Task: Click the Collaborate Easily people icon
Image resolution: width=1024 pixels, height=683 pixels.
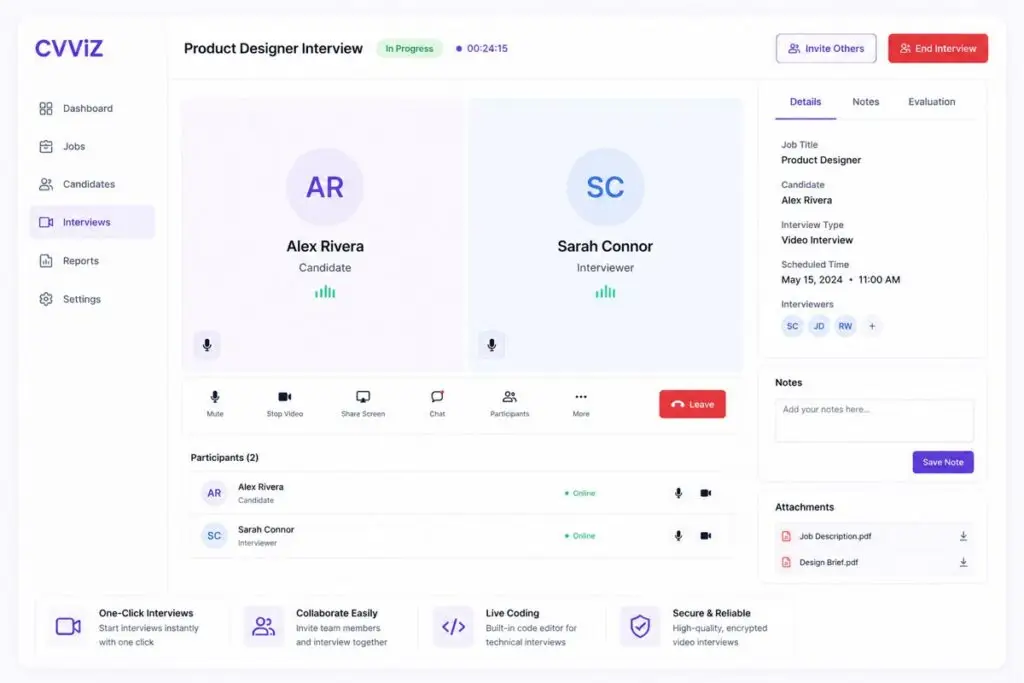Action: pyautogui.click(x=264, y=627)
